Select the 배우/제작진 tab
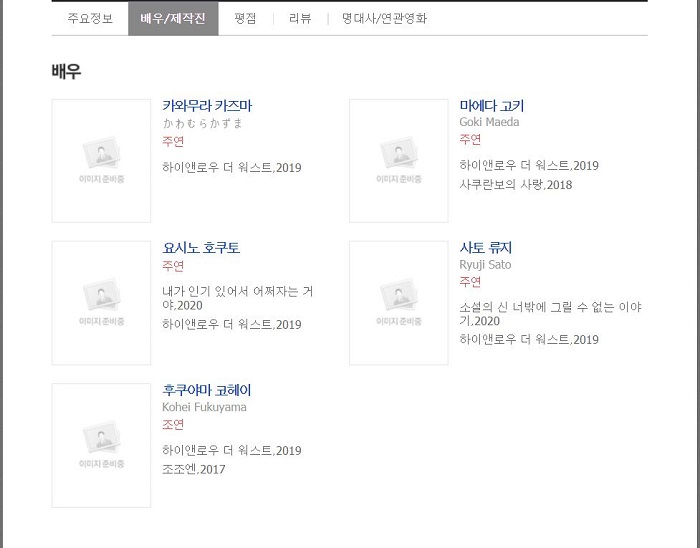The image size is (700, 548). (173, 19)
